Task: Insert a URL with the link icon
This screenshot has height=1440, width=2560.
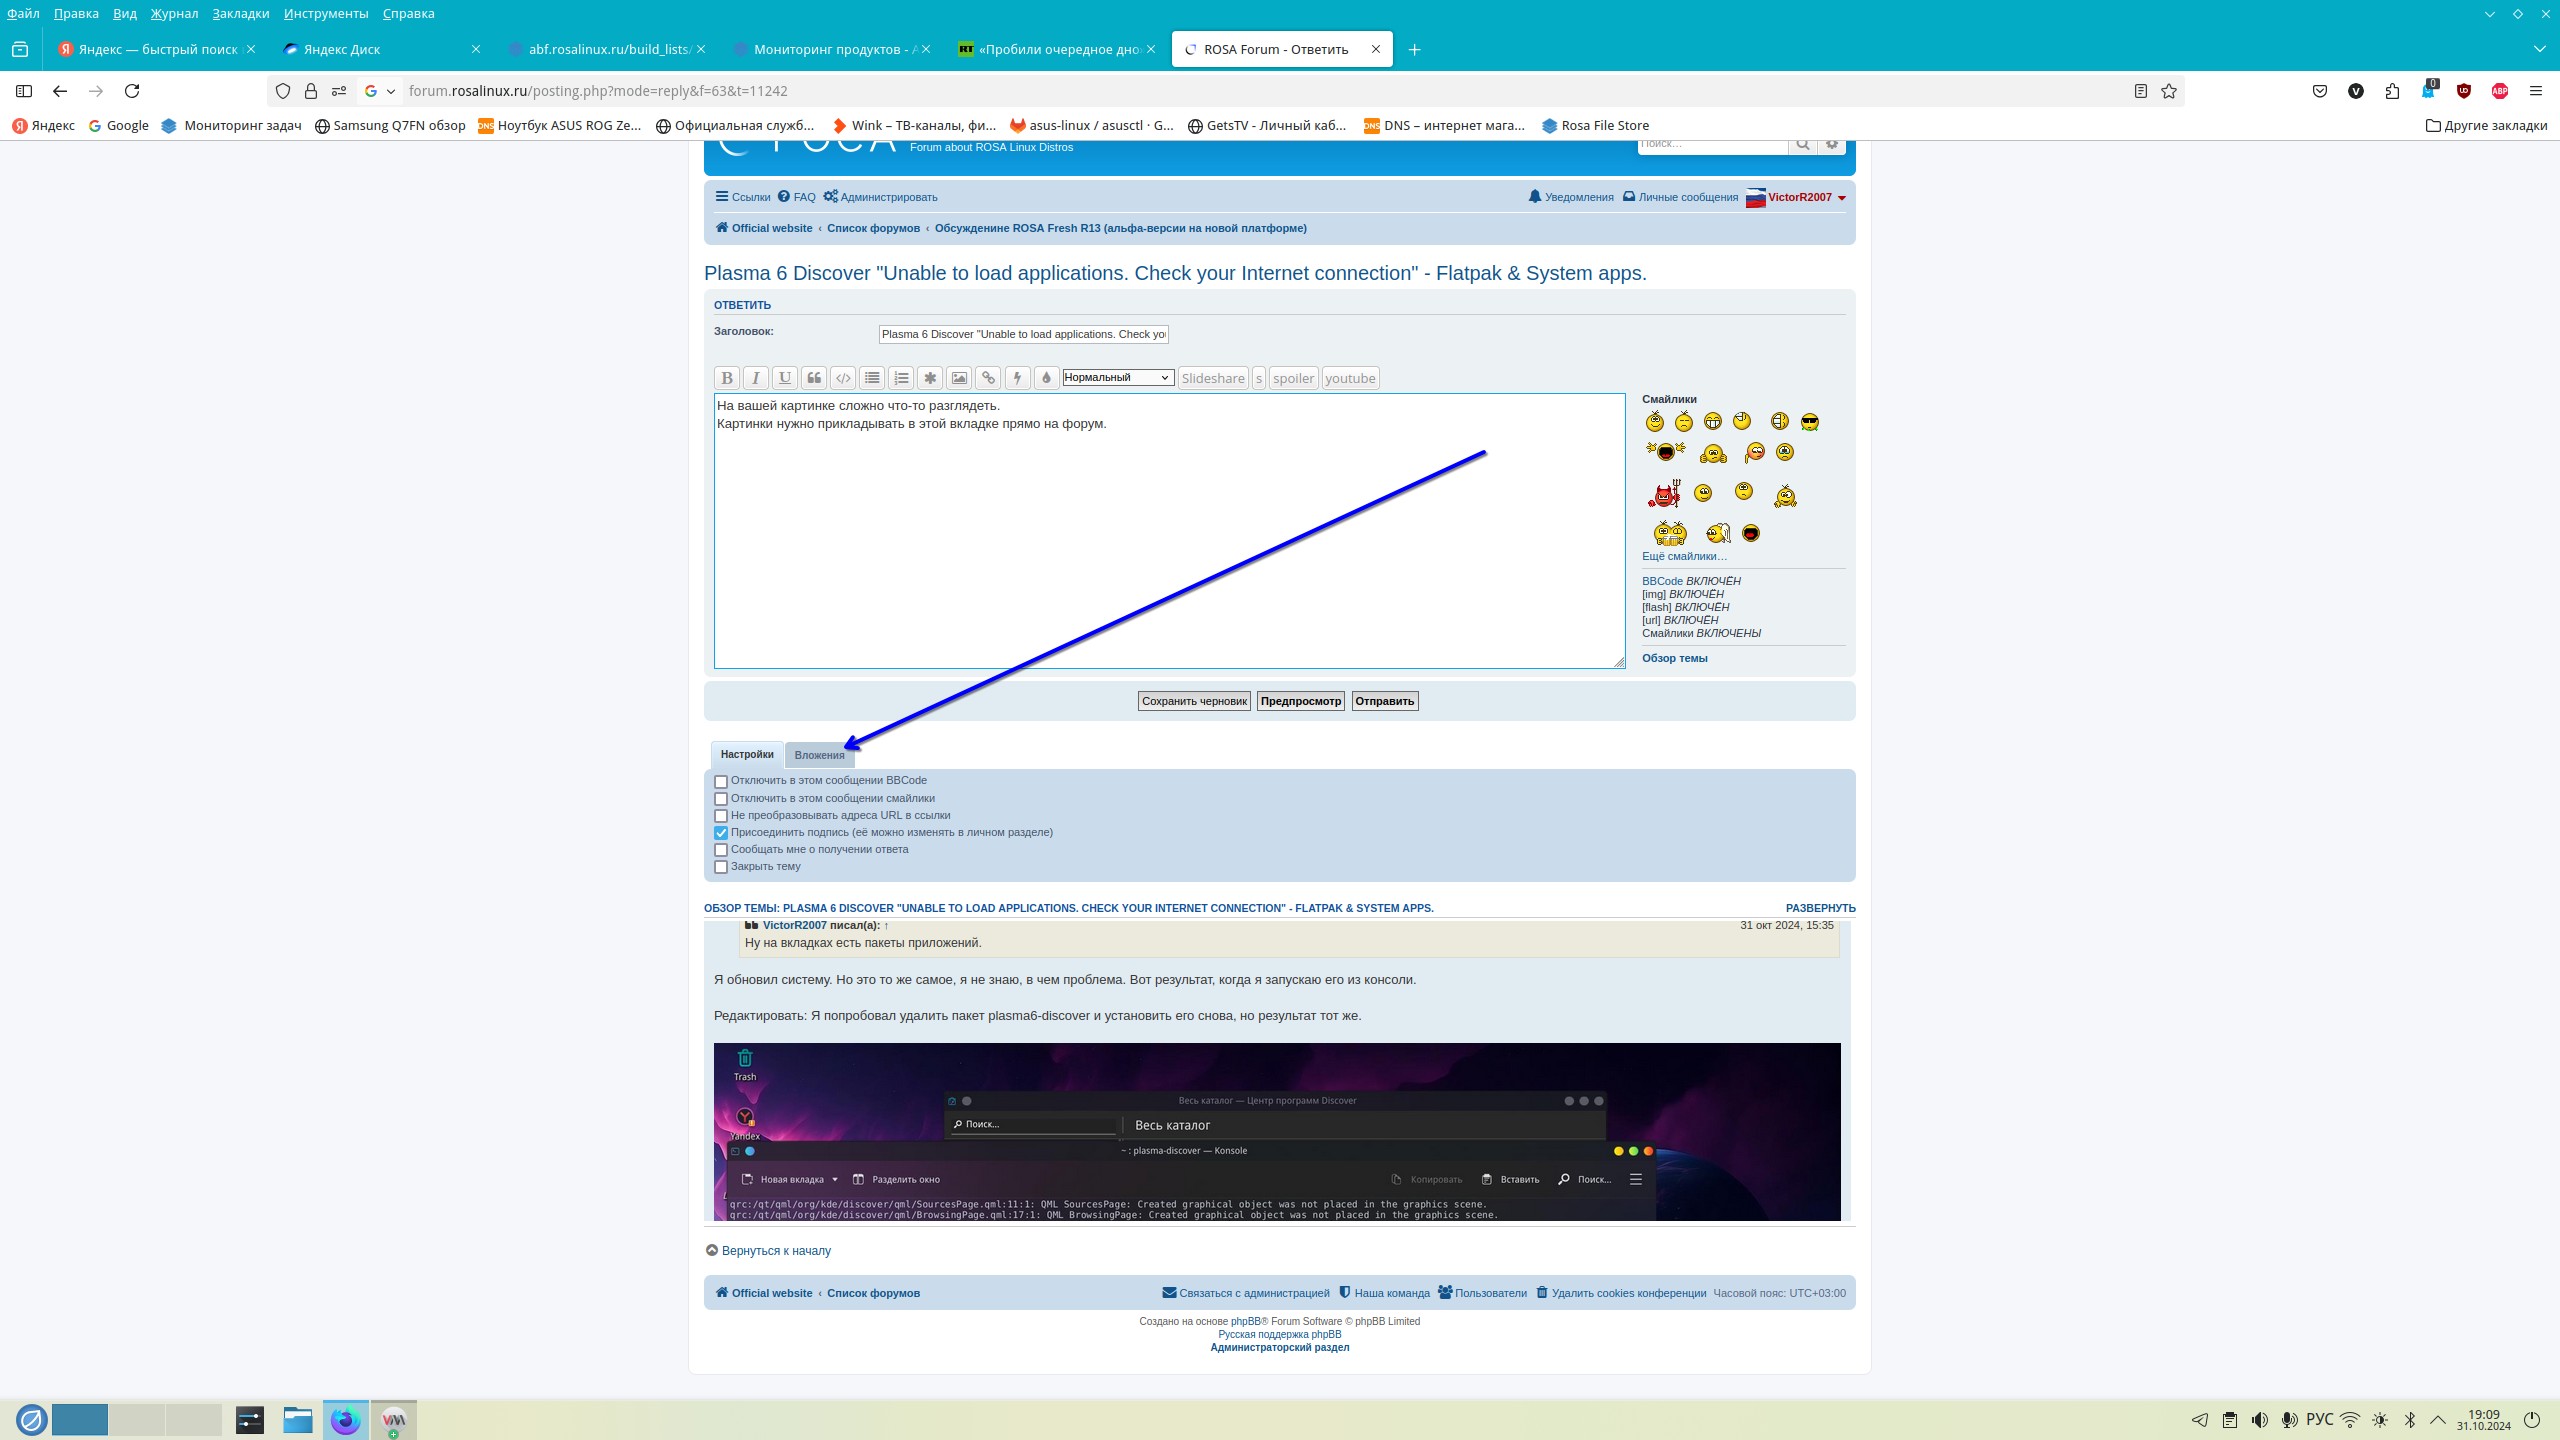Action: 988,378
